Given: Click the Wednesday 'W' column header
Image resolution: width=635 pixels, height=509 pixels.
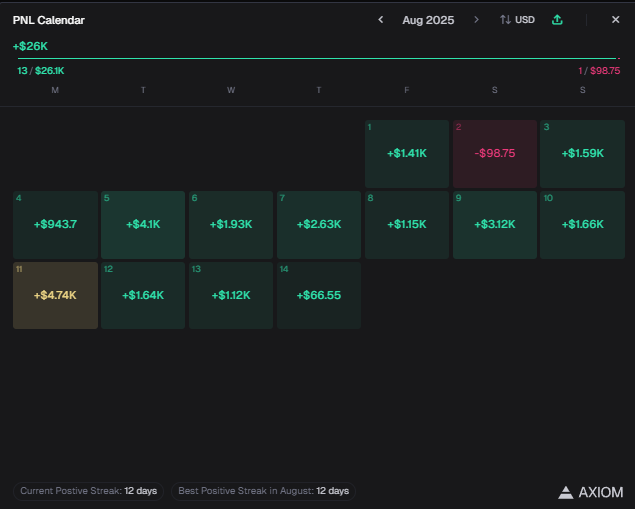Looking at the screenshot, I should [x=231, y=90].
